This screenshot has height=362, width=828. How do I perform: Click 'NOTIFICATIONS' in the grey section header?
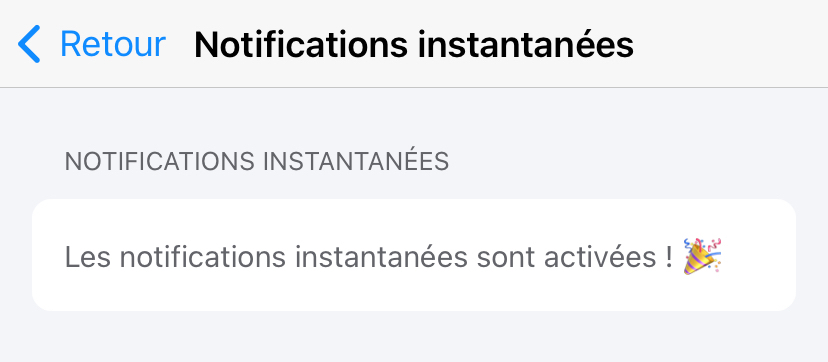[x=159, y=161]
